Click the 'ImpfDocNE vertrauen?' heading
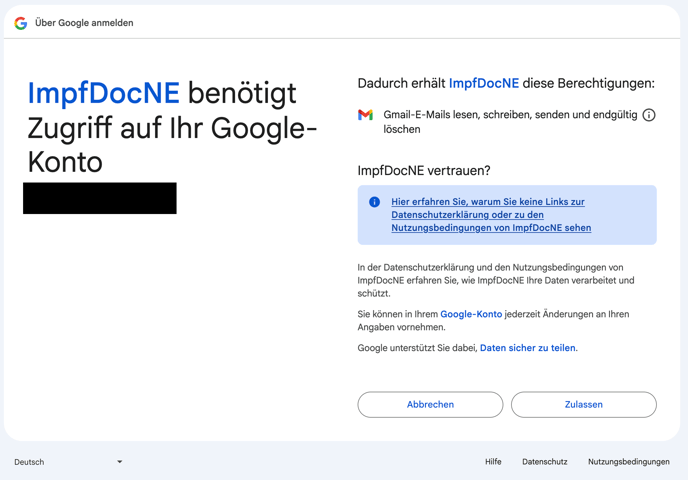Screen dimensions: 688x480 point(424,171)
